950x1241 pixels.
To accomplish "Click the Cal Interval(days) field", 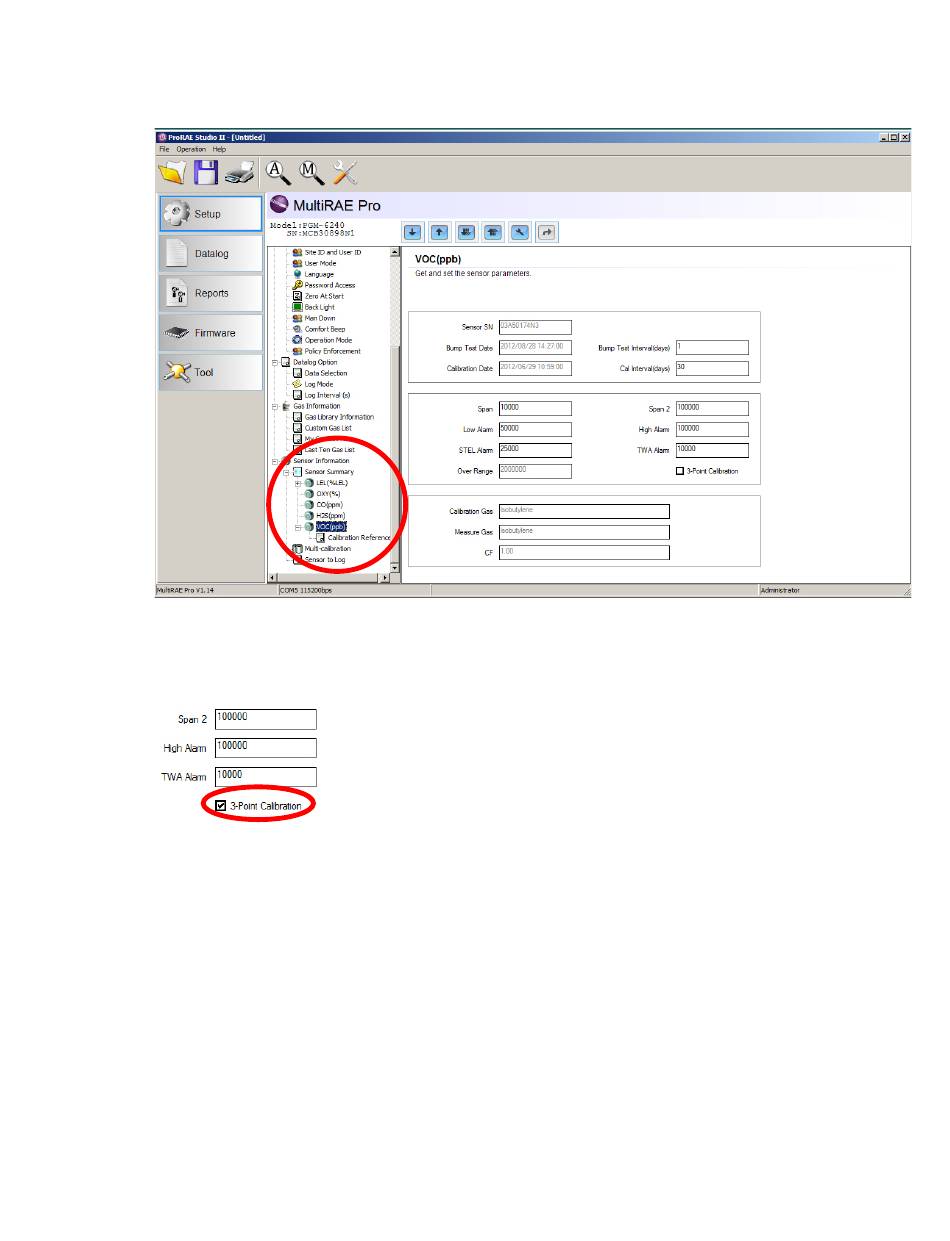I will (x=712, y=367).
